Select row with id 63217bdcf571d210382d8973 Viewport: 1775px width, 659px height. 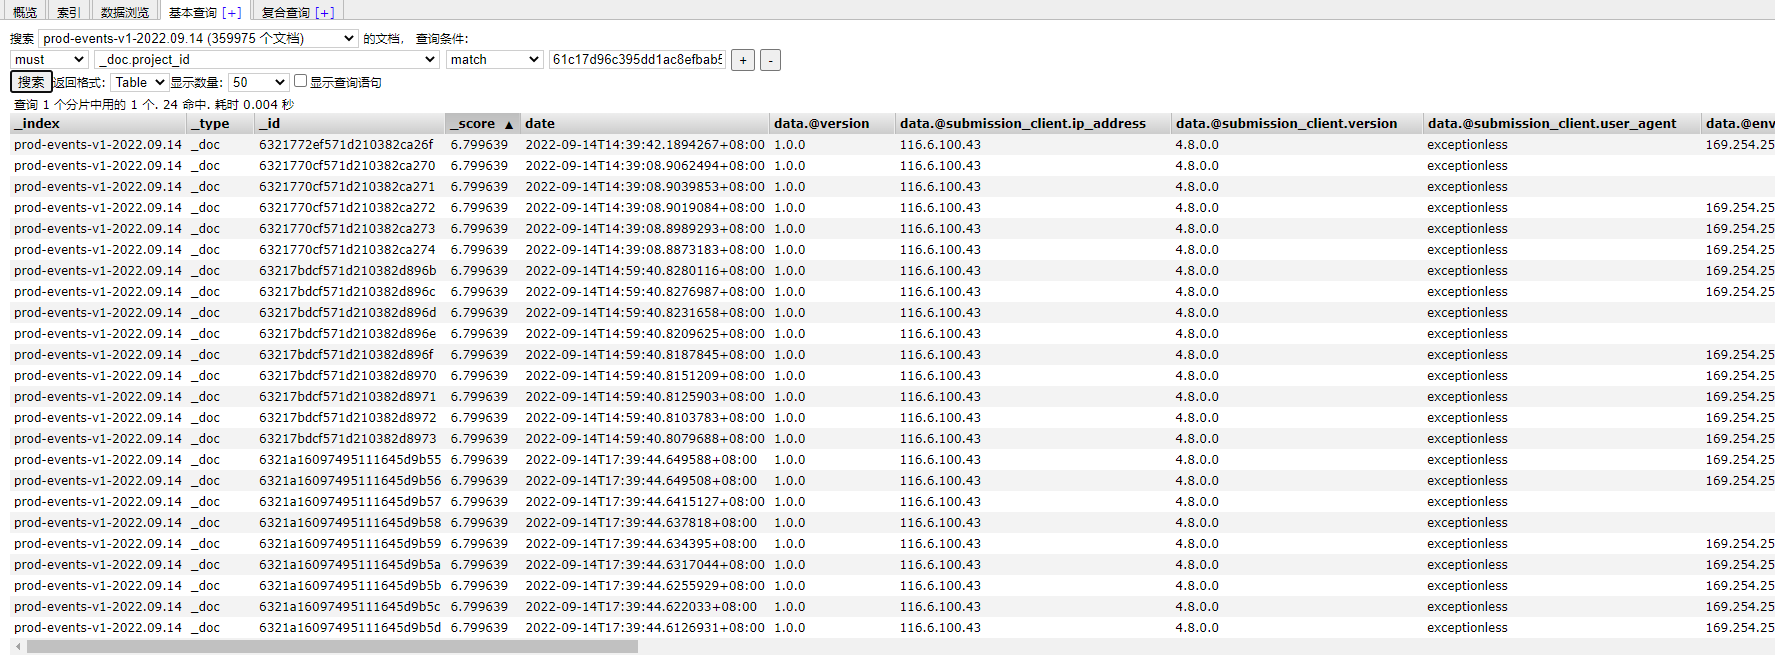pyautogui.click(x=892, y=438)
